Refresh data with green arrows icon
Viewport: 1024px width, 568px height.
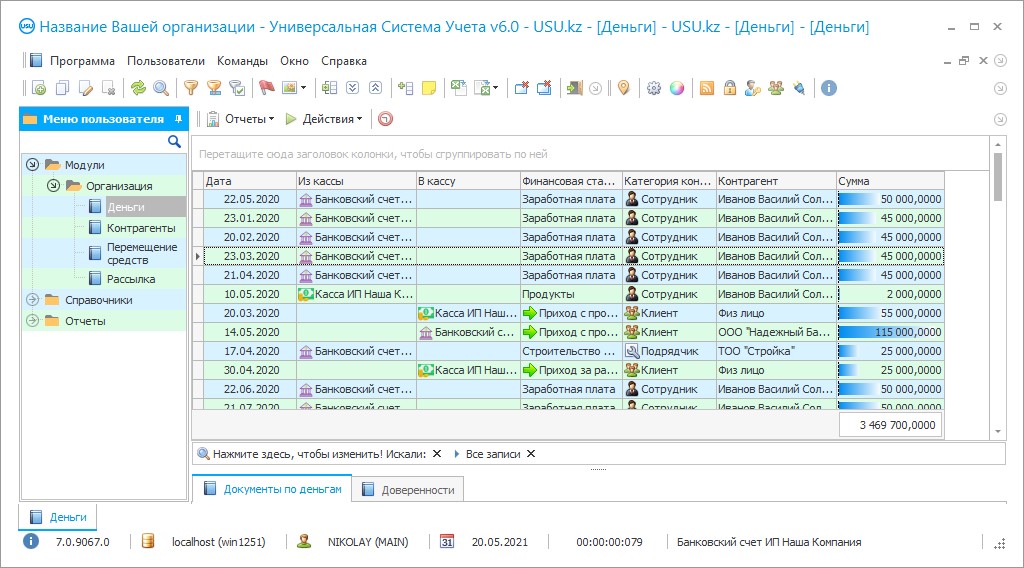(138, 88)
